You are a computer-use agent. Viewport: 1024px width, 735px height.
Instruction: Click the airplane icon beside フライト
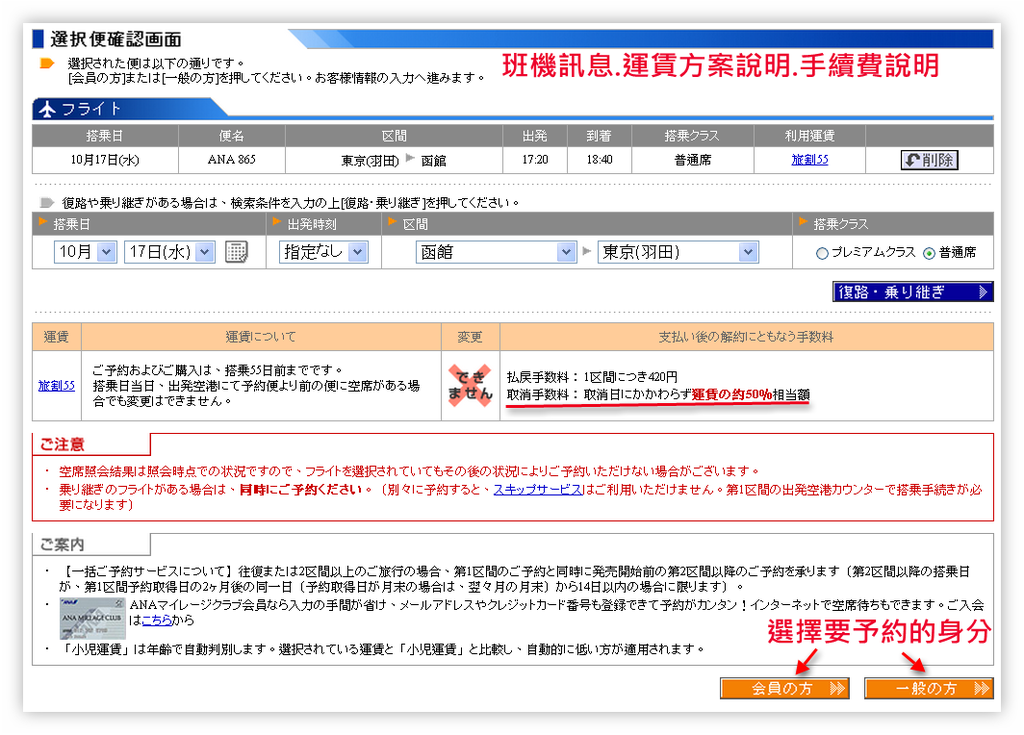pyautogui.click(x=47, y=109)
